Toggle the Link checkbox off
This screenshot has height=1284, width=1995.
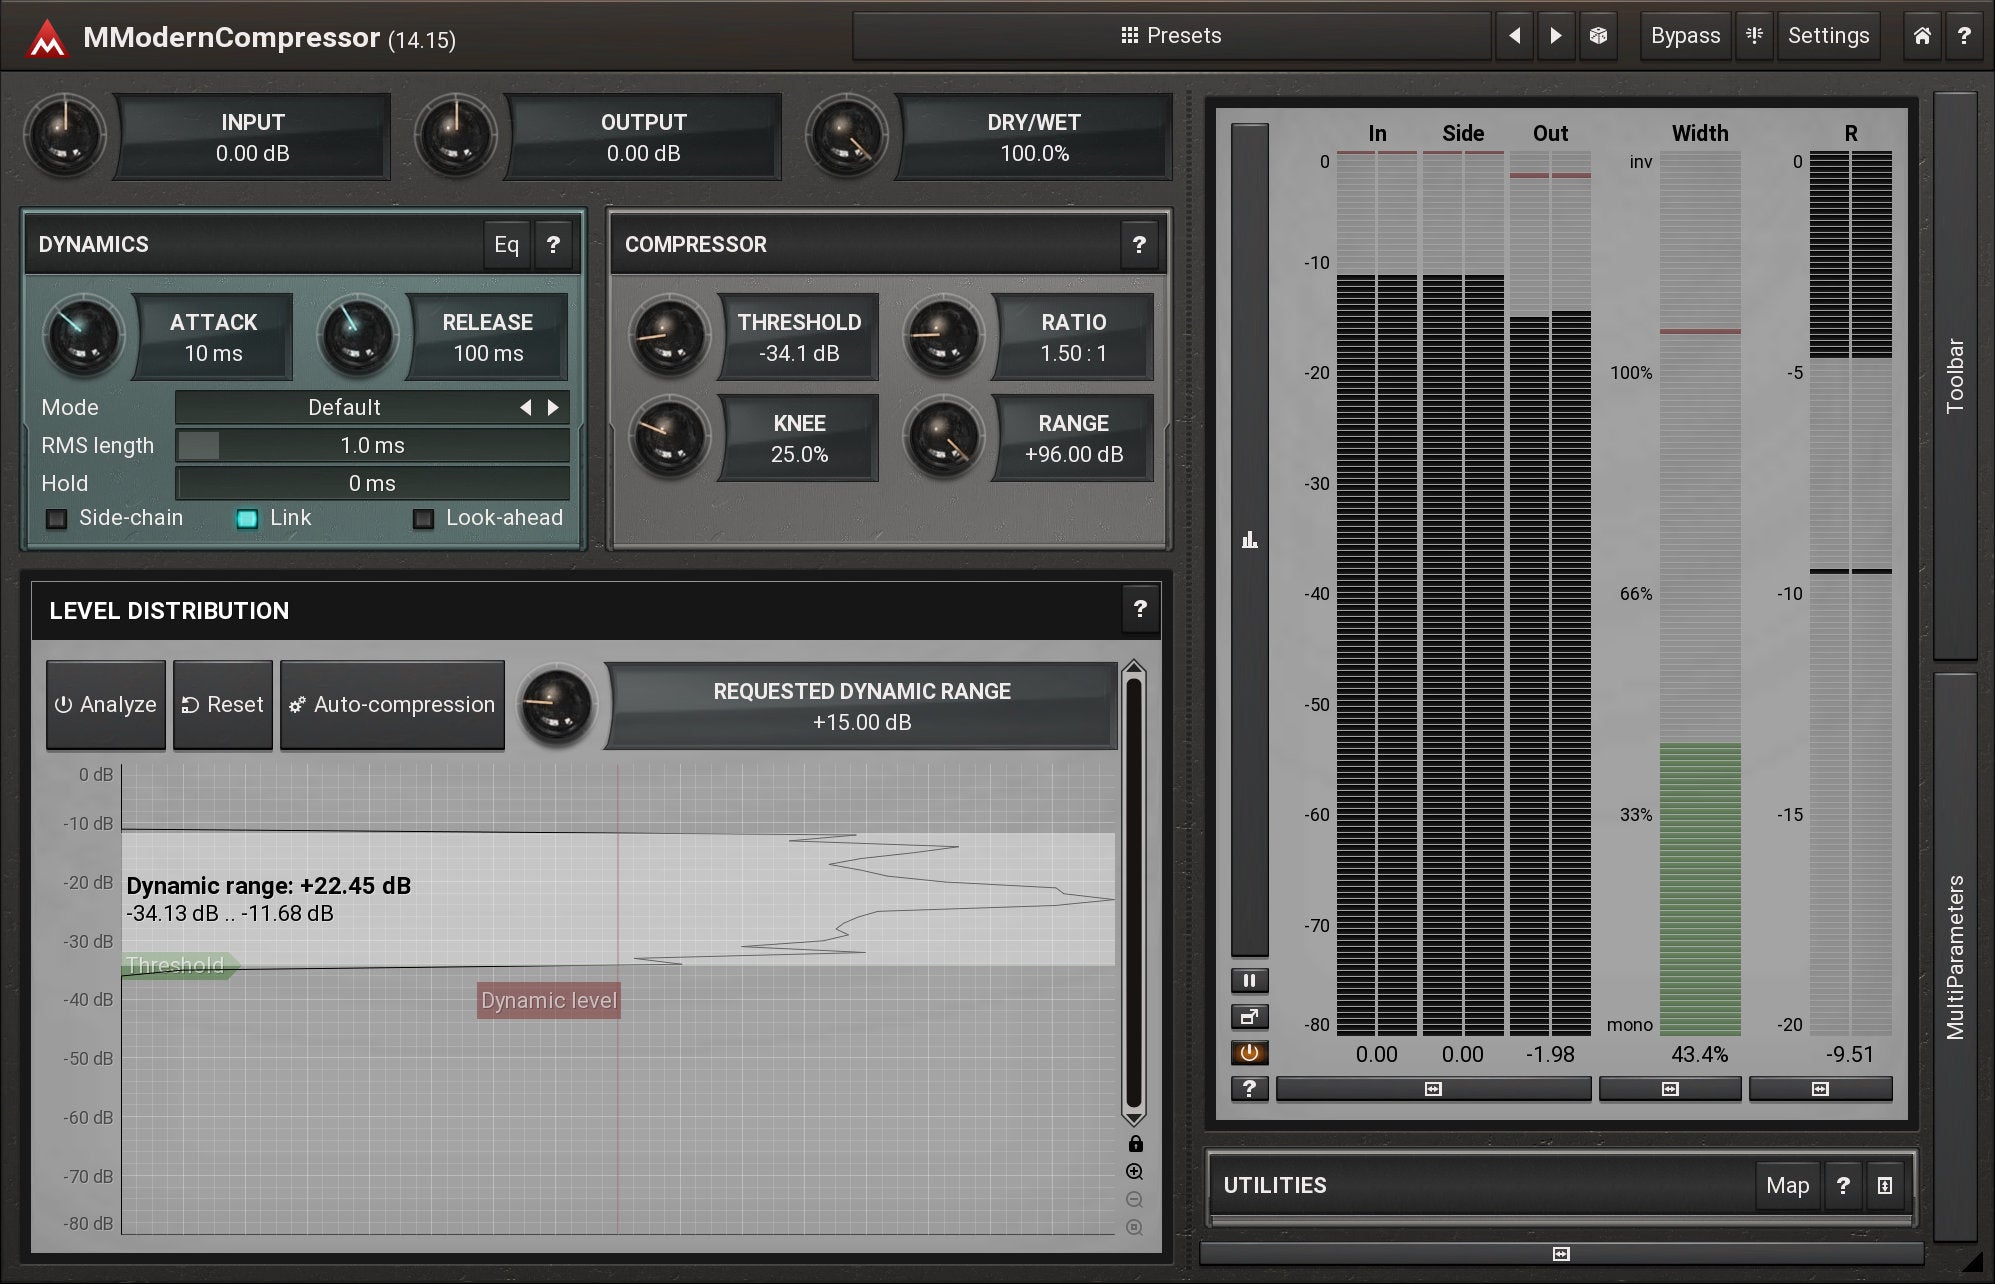[247, 518]
